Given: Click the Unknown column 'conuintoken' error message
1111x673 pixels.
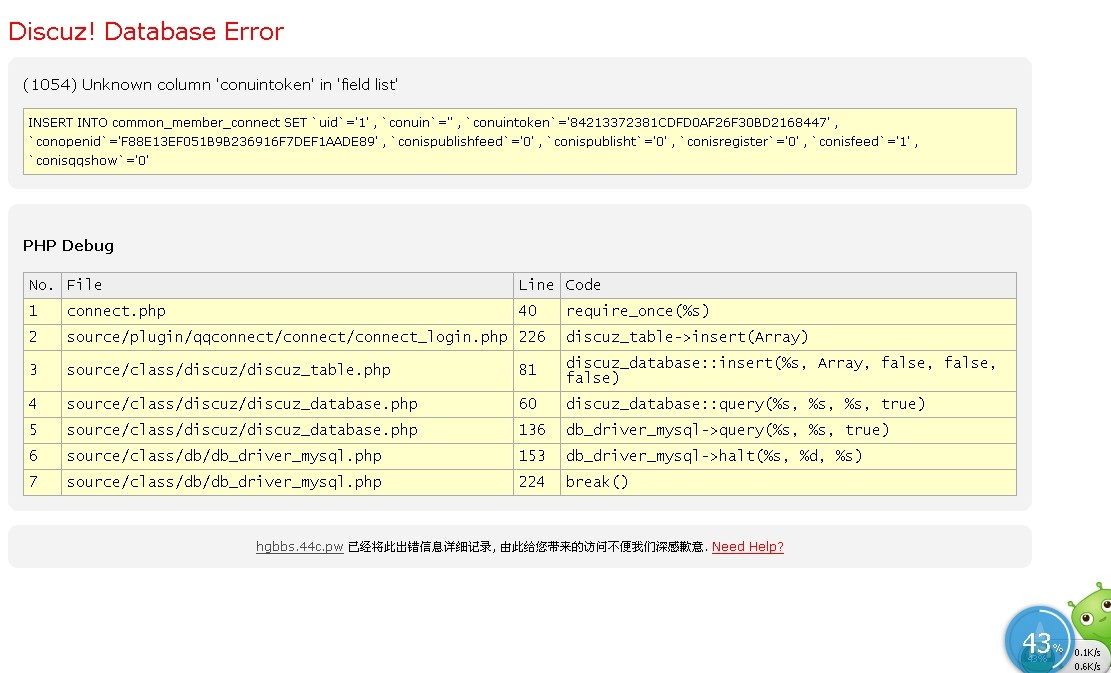Looking at the screenshot, I should pos(210,85).
